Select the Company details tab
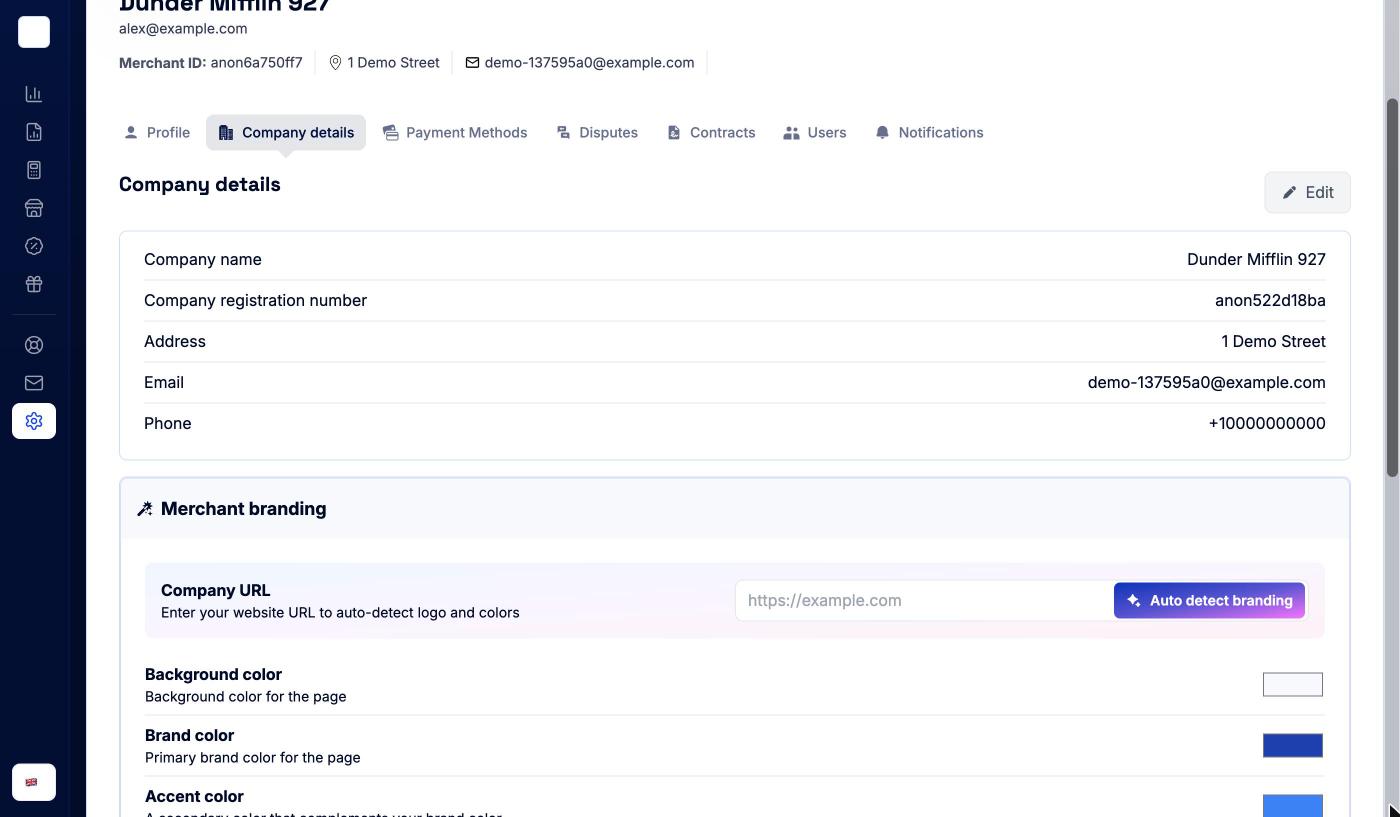The image size is (1400, 817). (286, 132)
